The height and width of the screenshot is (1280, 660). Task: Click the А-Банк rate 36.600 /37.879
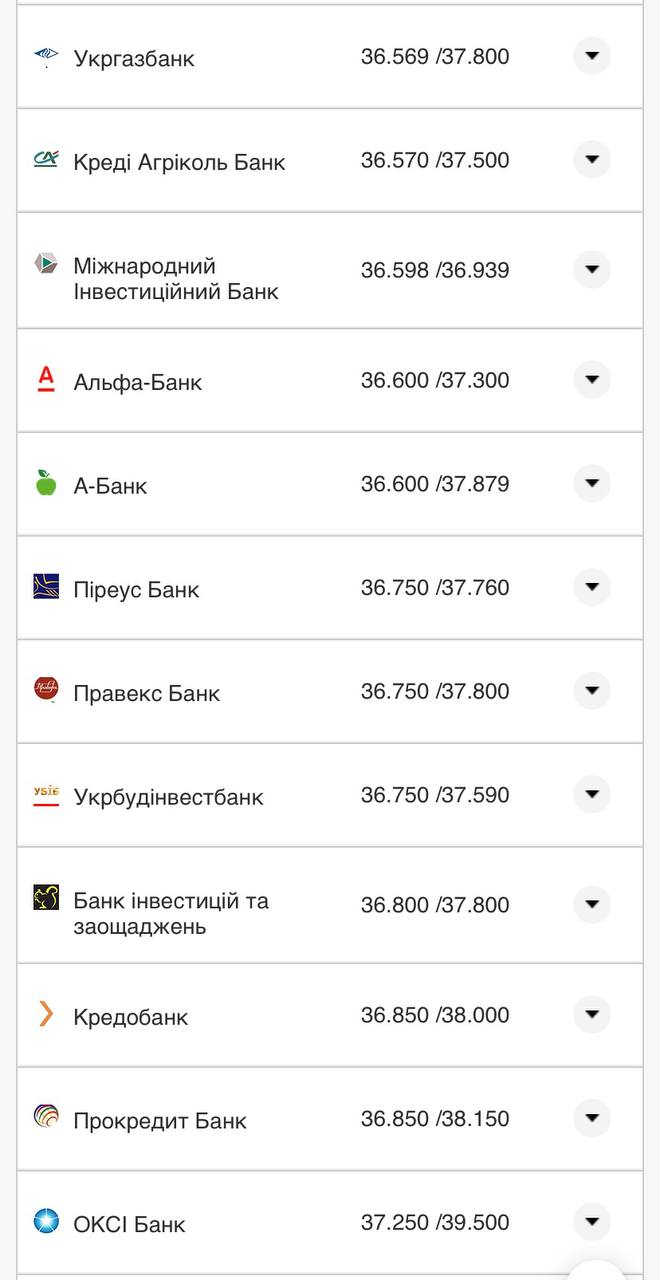435,484
